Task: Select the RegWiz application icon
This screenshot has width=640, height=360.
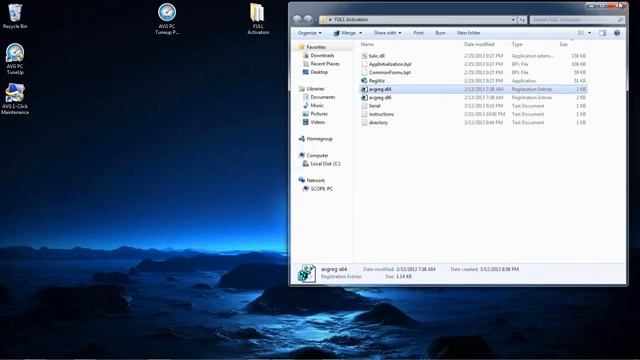Action: tap(364, 81)
